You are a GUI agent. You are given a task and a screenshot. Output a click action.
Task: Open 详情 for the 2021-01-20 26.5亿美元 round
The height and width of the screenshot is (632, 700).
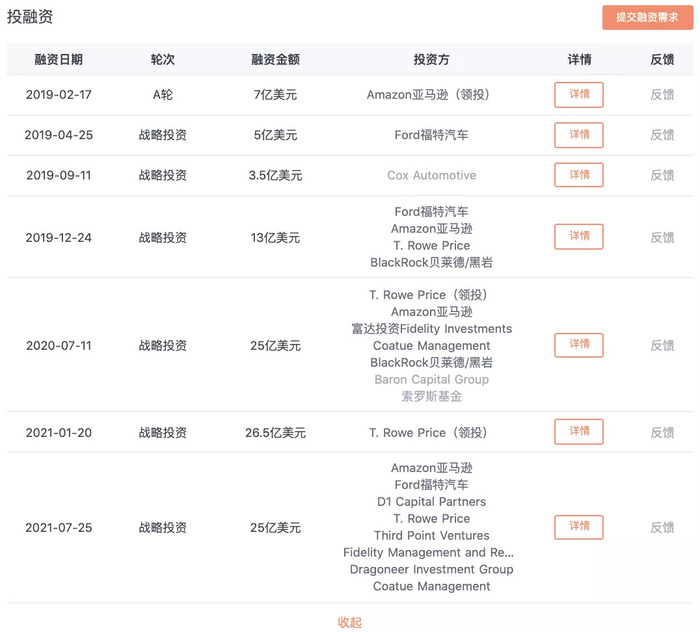[x=579, y=432]
